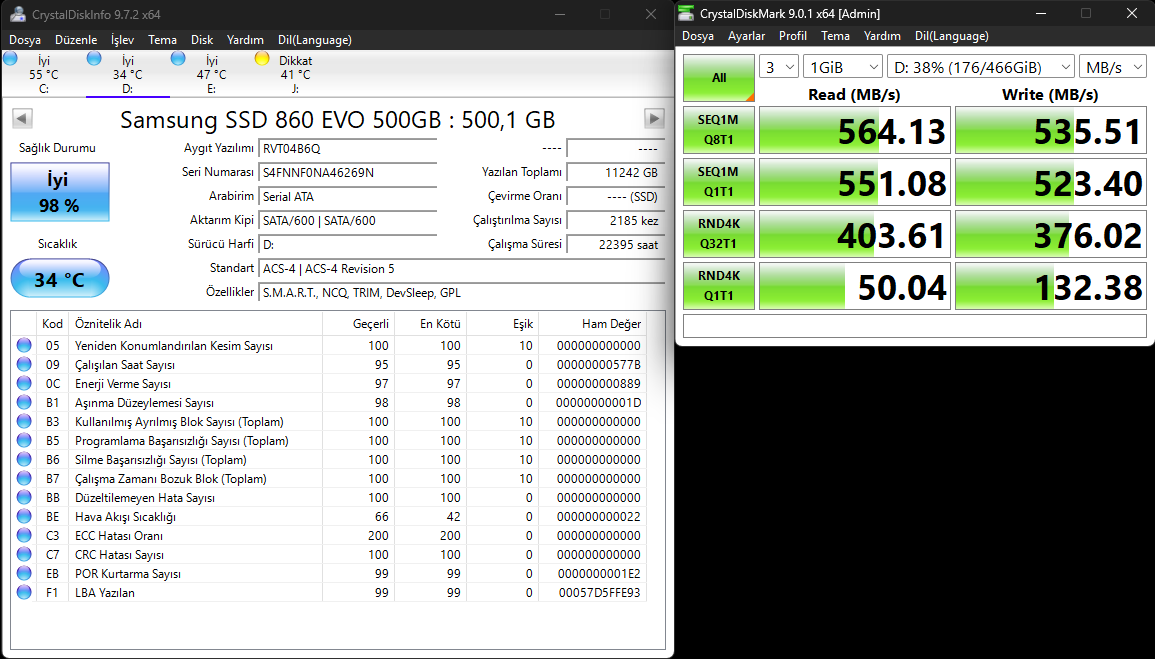Select the Hava Akışı Sıcaklığı attribute name

click(x=125, y=517)
